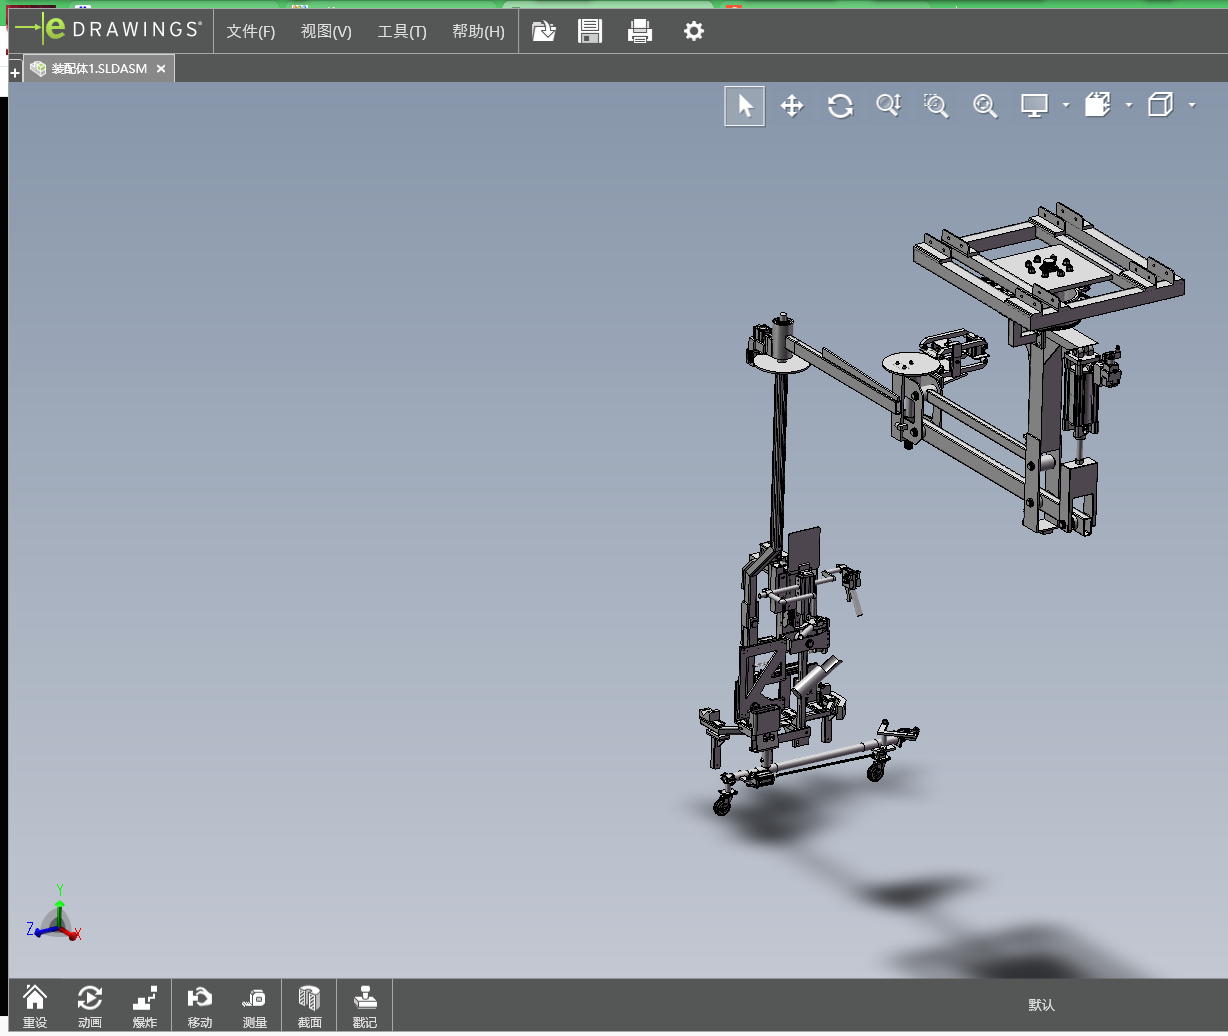This screenshot has height=1036, width=1228.
Task: Play the Animation (动画) tool
Action: pyautogui.click(x=90, y=1005)
